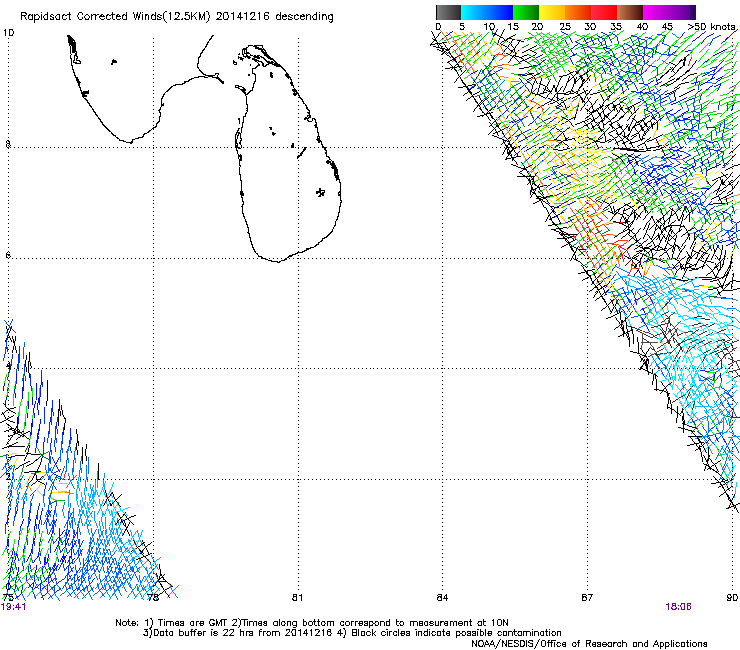
Task: Click the green 15-20 knots legend swatch
Action: pyautogui.click(x=526, y=12)
